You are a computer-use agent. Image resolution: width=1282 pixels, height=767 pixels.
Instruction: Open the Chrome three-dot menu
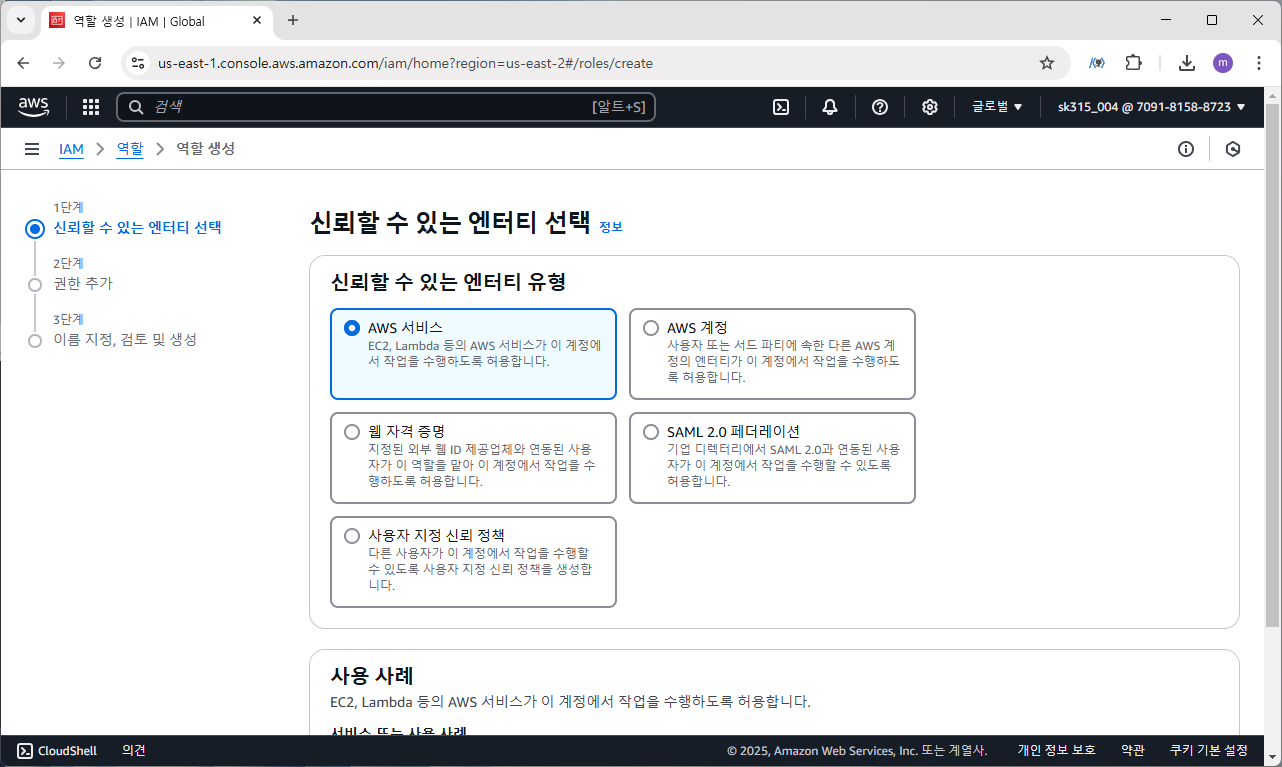[1258, 63]
